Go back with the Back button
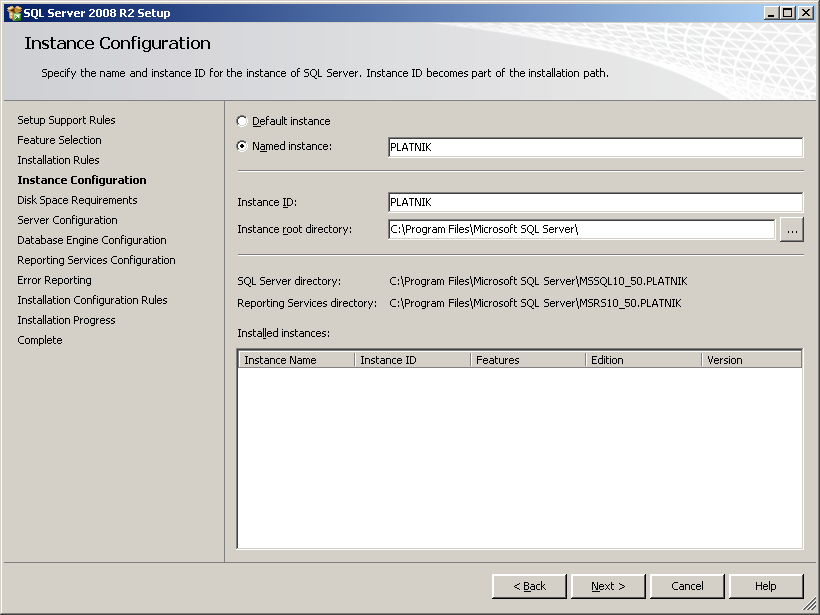The image size is (820, 615). (x=529, y=586)
